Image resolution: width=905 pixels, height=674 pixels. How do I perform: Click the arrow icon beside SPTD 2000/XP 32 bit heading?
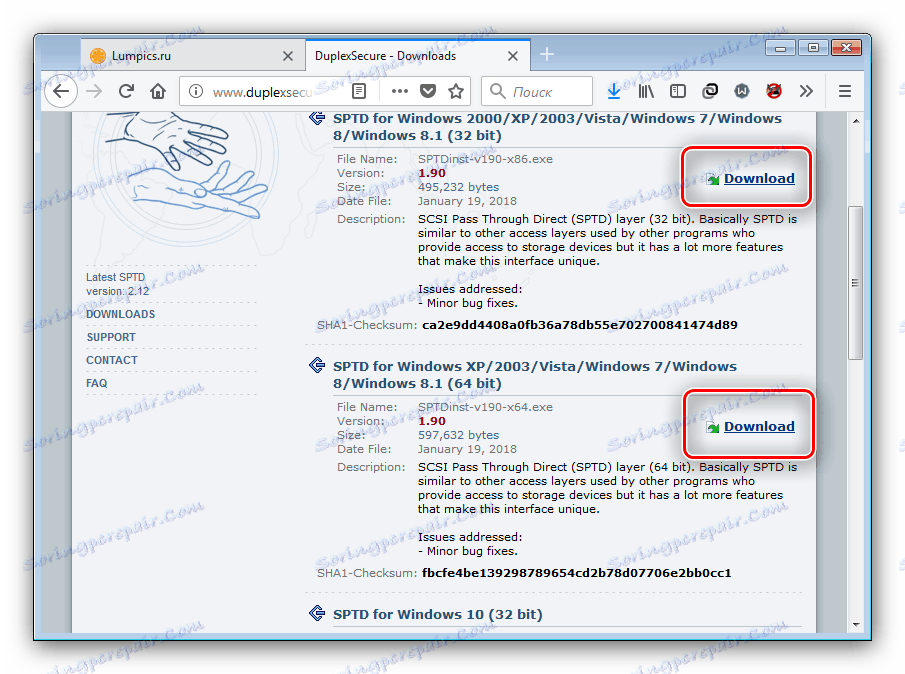coord(317,118)
